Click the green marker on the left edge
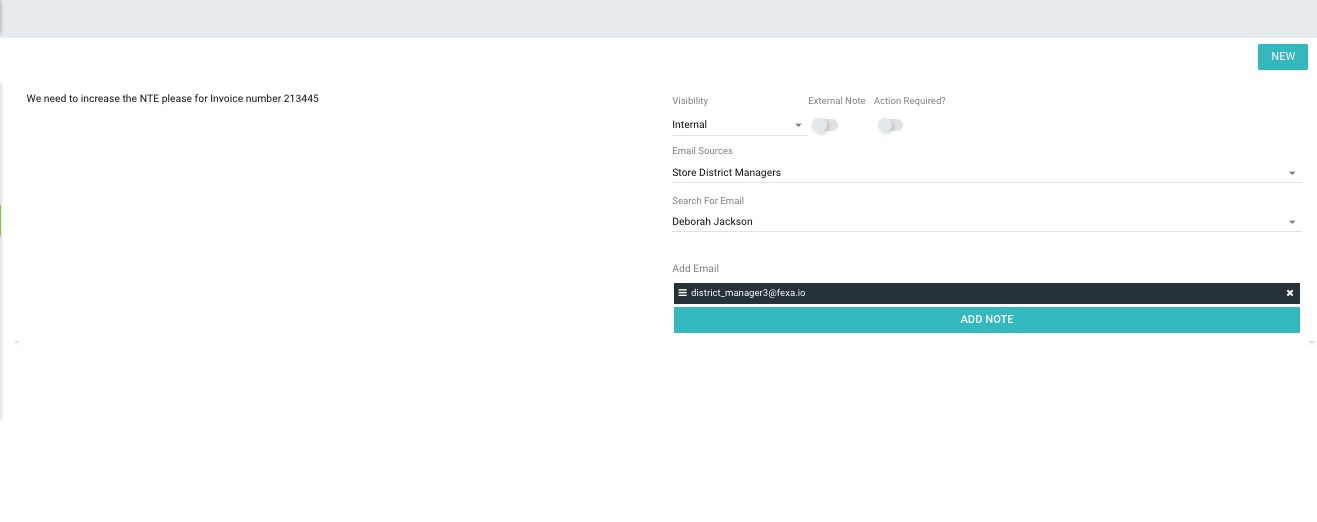The width and height of the screenshot is (1317, 522). pyautogui.click(x=1, y=220)
